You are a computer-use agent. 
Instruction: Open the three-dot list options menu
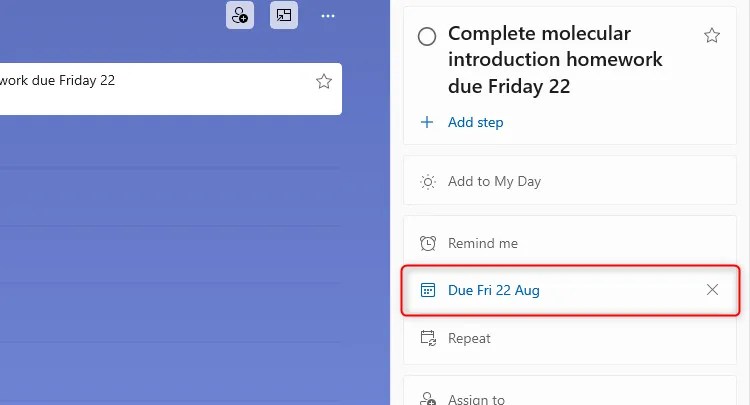328,16
